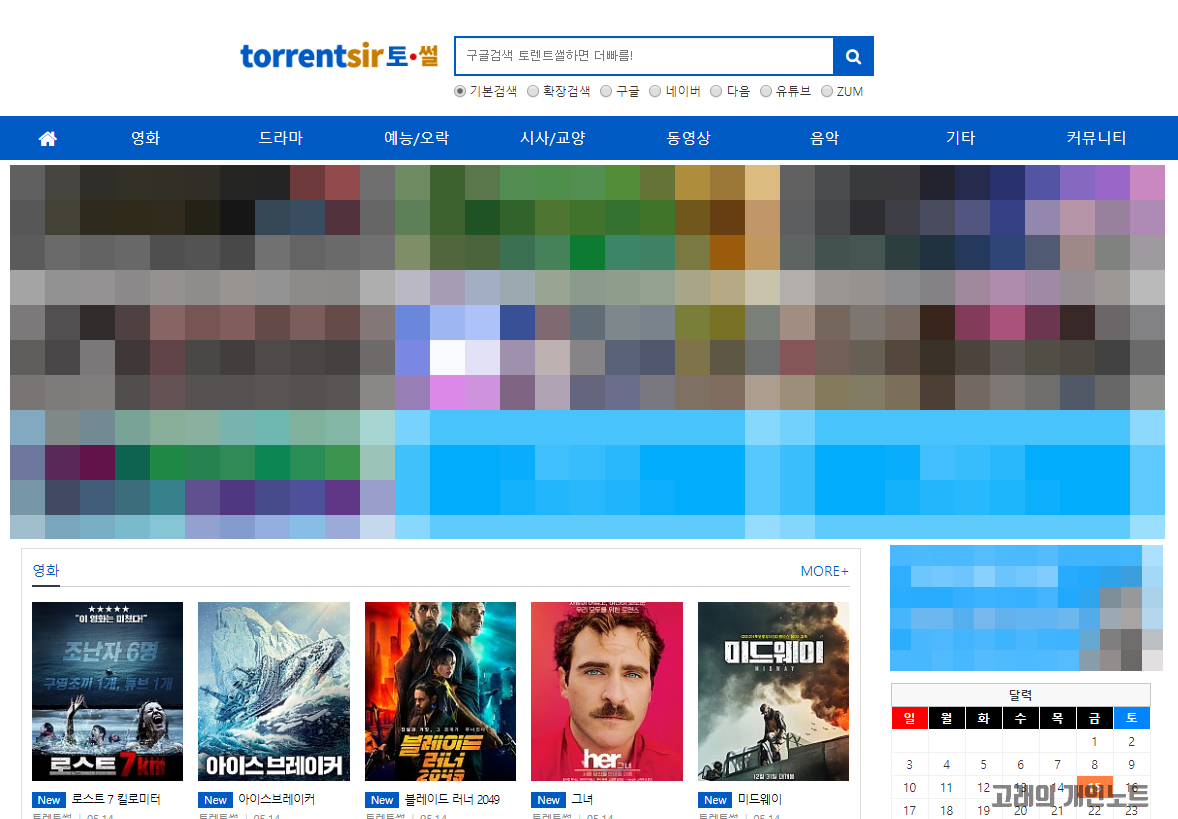Select calendar date 1
Viewport: 1178px width, 819px height.
(x=1095, y=742)
